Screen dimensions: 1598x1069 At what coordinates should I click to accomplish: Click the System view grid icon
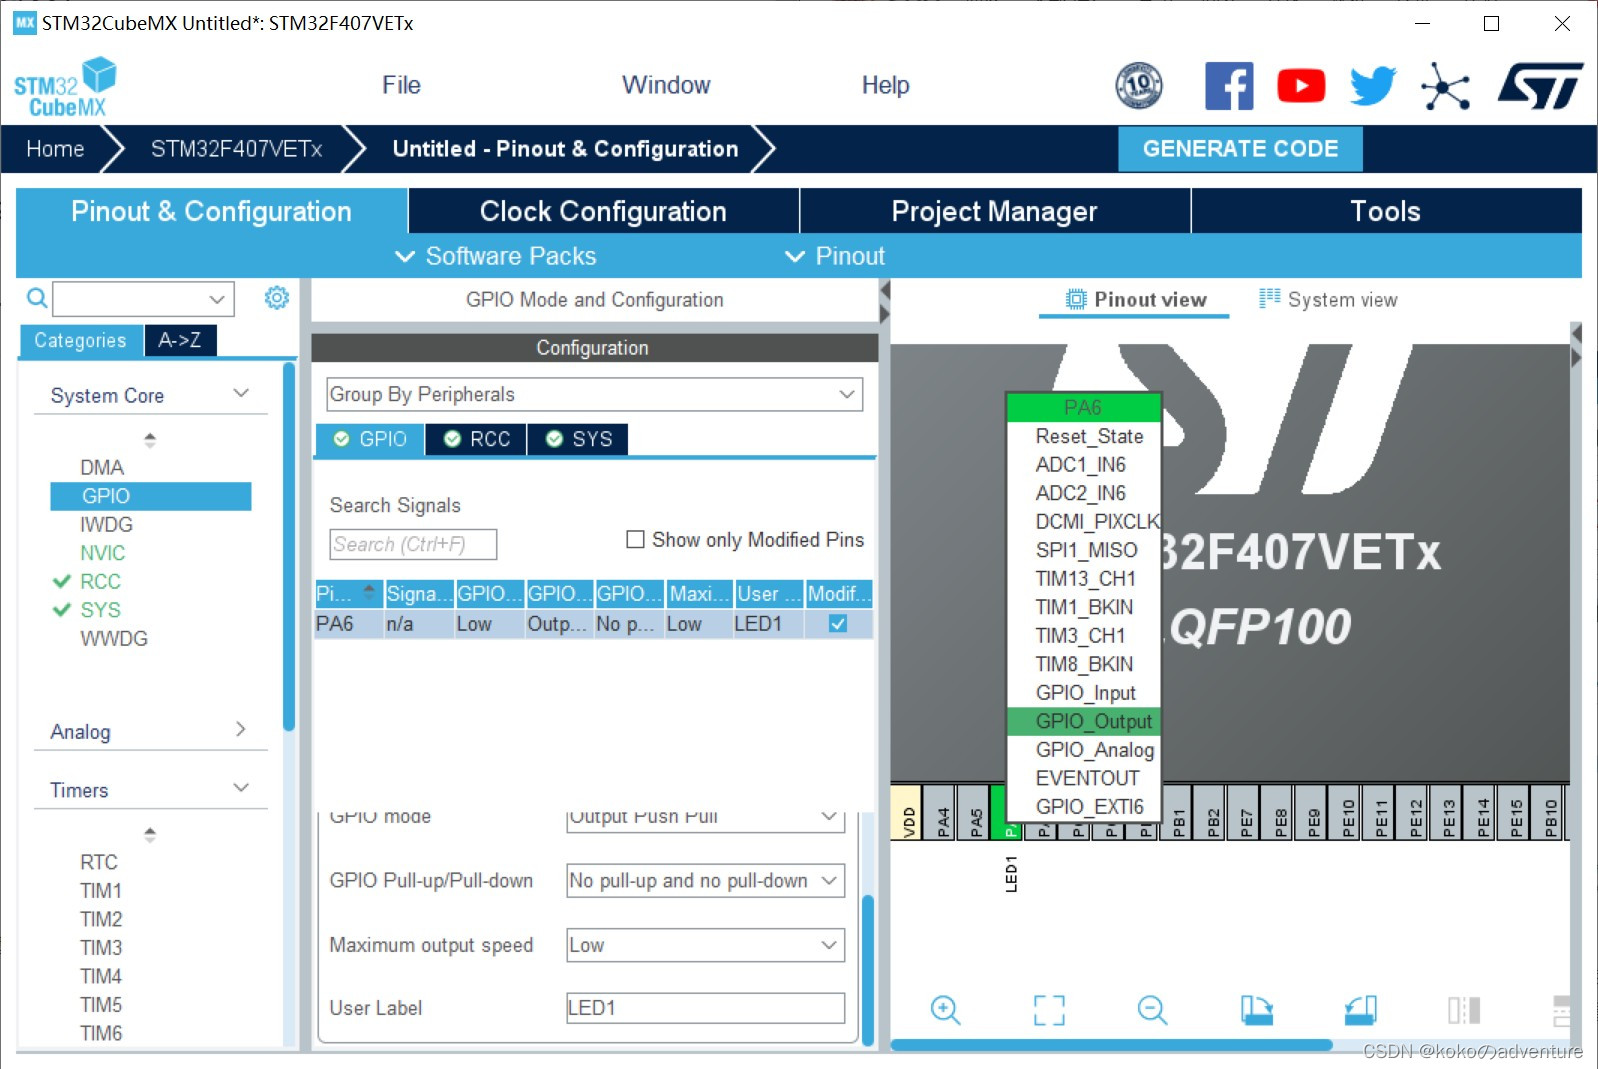pyautogui.click(x=1269, y=298)
